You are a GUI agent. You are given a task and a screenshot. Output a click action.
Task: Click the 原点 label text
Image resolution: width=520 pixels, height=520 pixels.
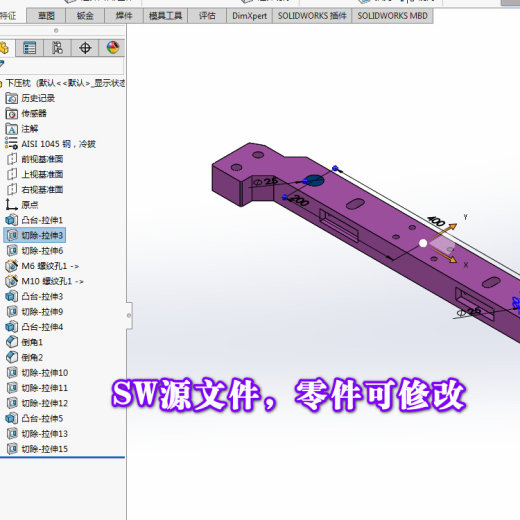click(x=30, y=205)
